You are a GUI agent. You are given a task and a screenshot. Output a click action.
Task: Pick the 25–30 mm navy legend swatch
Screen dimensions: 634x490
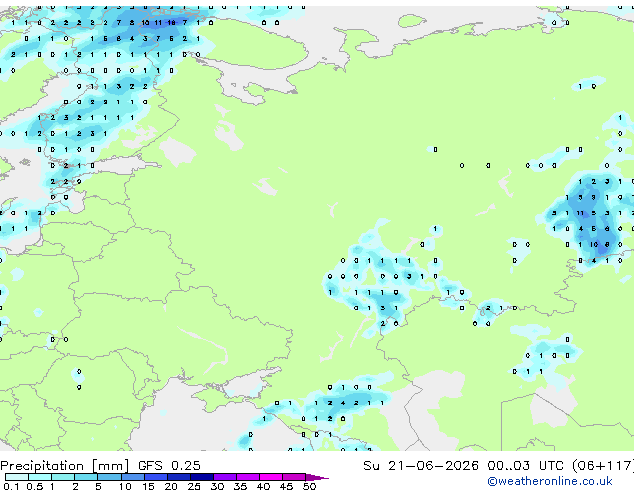[x=202, y=477]
